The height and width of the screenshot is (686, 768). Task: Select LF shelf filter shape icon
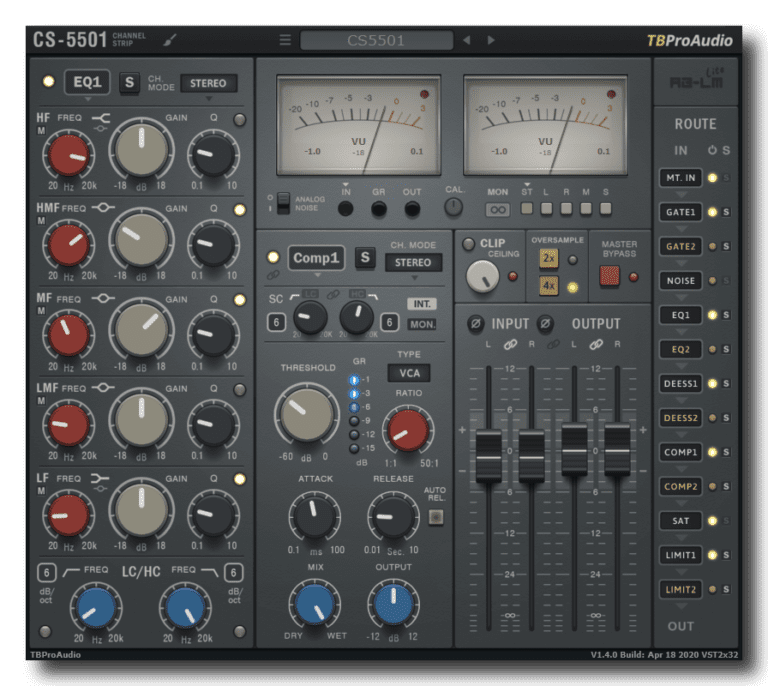100,478
